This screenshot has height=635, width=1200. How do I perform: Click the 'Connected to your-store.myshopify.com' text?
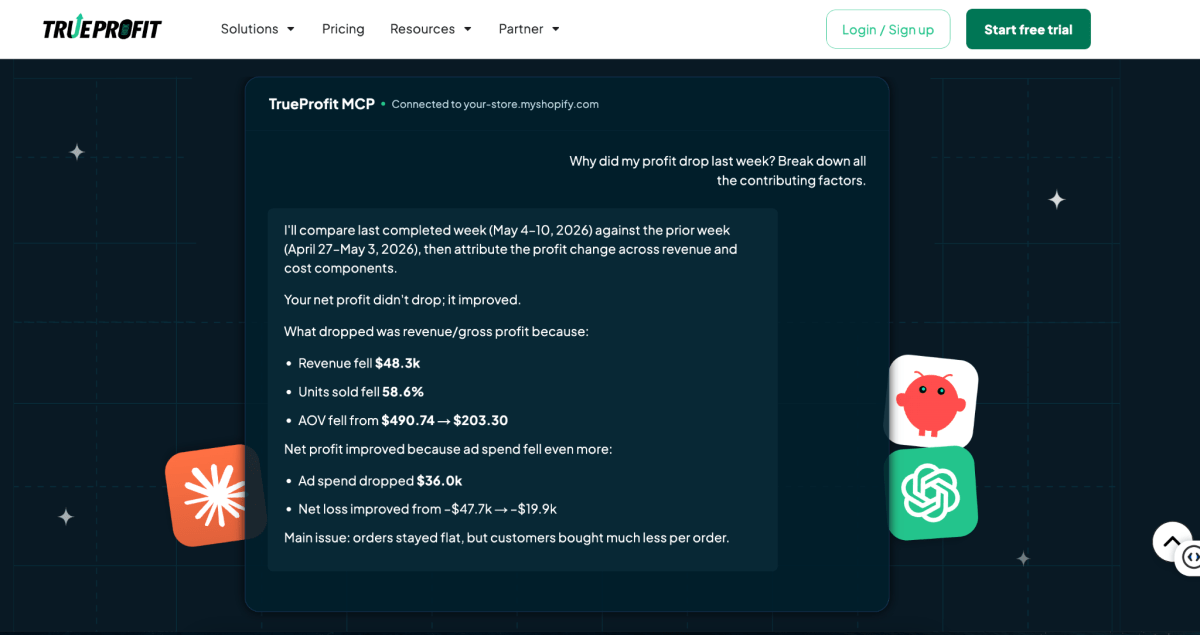click(x=495, y=104)
